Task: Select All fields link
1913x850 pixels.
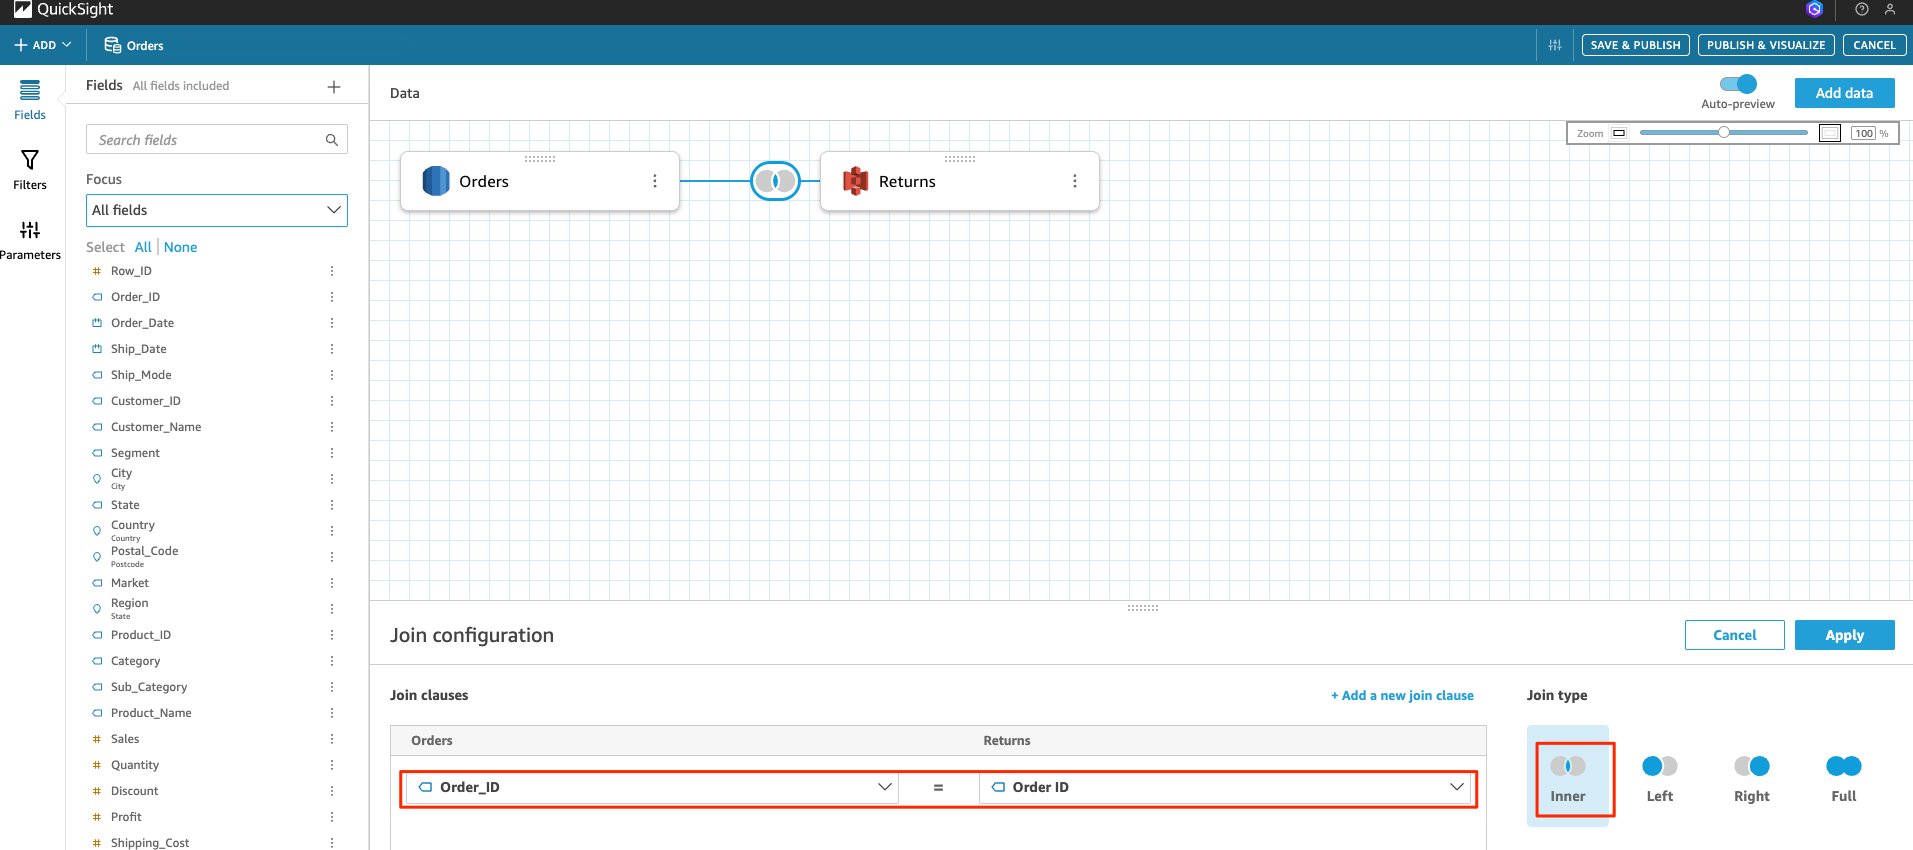Action: [x=143, y=247]
